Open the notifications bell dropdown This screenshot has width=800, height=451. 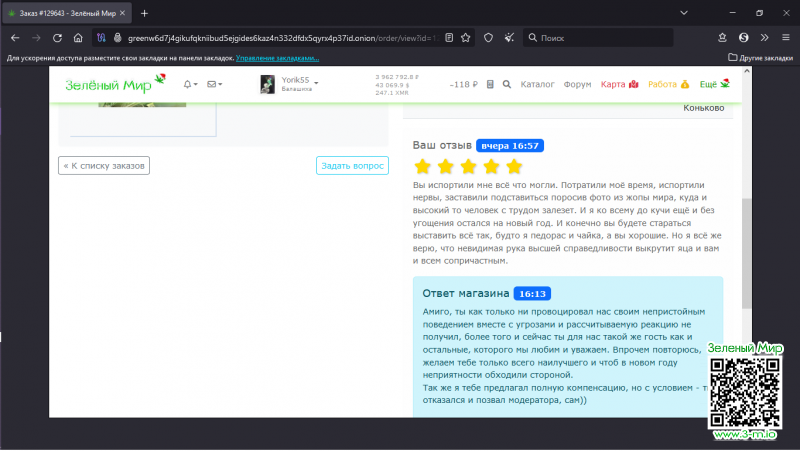click(189, 84)
